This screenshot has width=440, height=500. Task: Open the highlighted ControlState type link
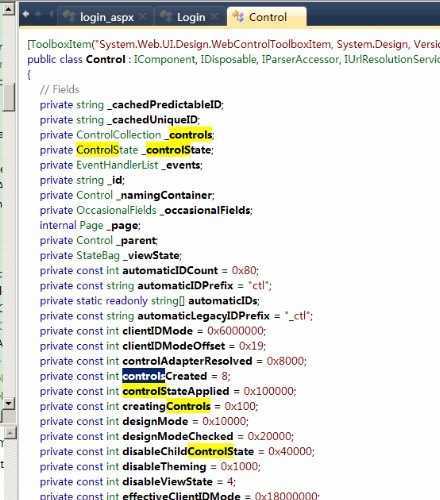[x=107, y=150]
